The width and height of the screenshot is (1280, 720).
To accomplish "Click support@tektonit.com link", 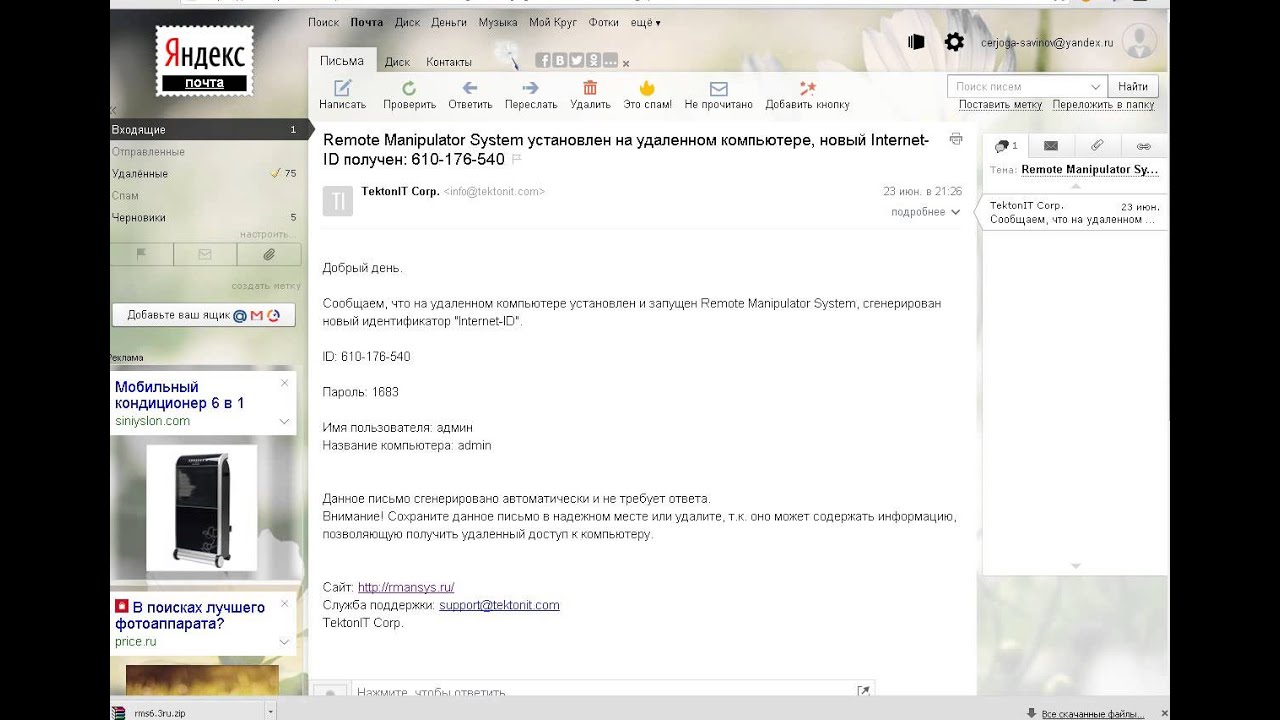I will click(x=499, y=605).
